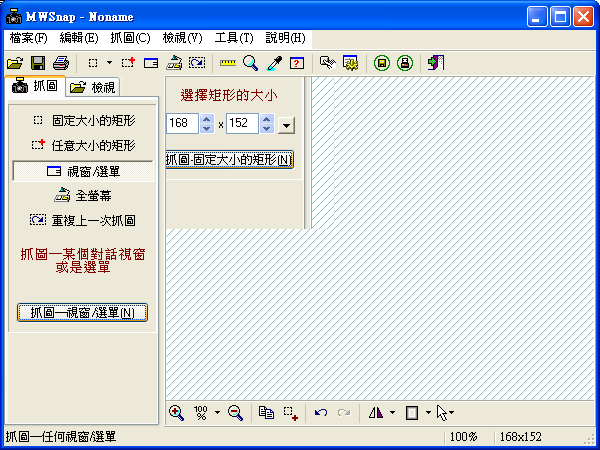Toggle auto-save green circle icon
The width and height of the screenshot is (600, 450).
(382, 63)
